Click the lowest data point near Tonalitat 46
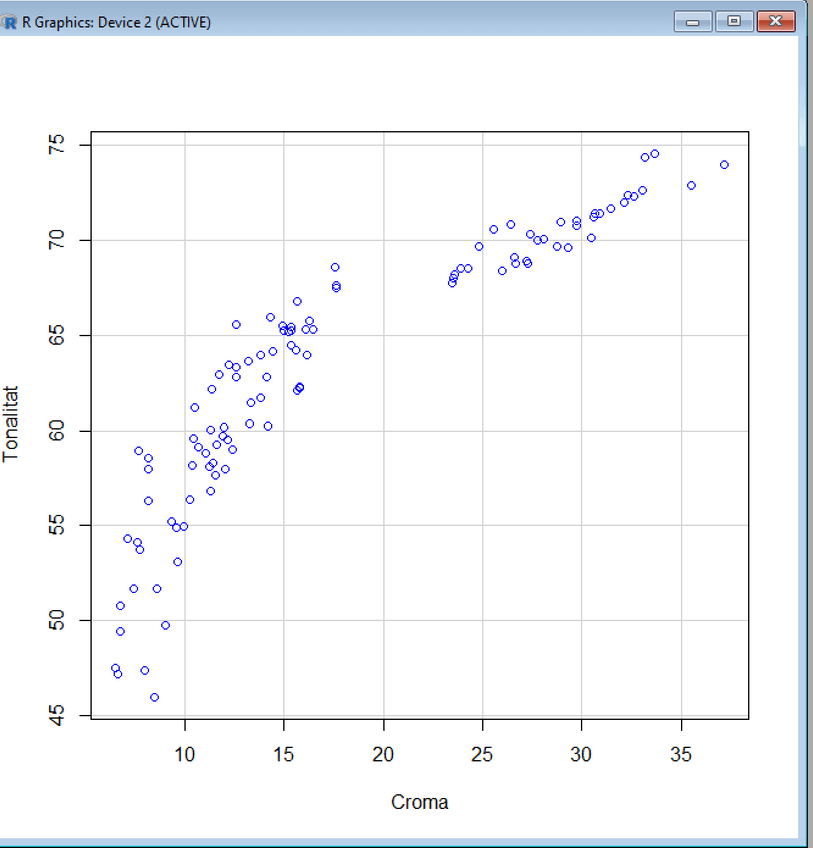The image size is (813, 848). tap(154, 697)
